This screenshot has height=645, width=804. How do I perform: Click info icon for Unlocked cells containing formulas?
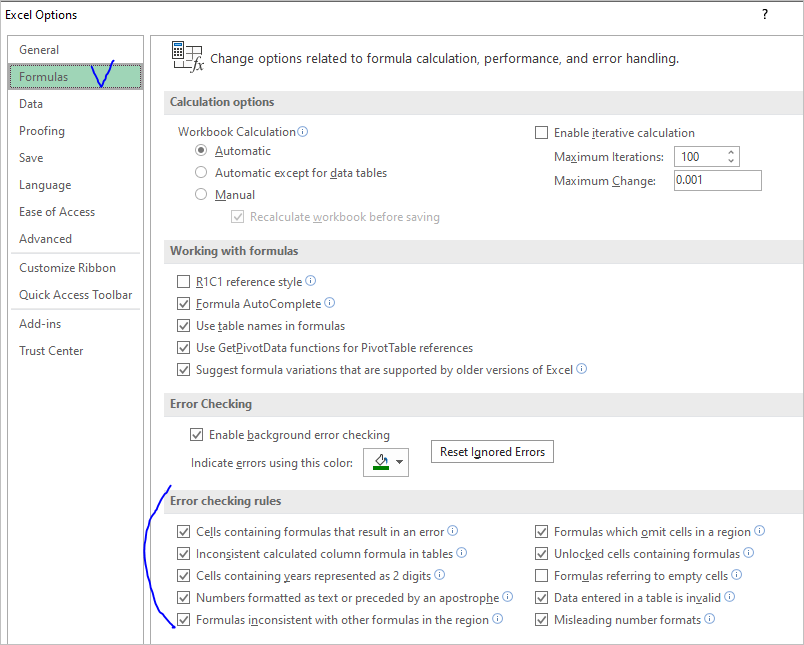749,553
